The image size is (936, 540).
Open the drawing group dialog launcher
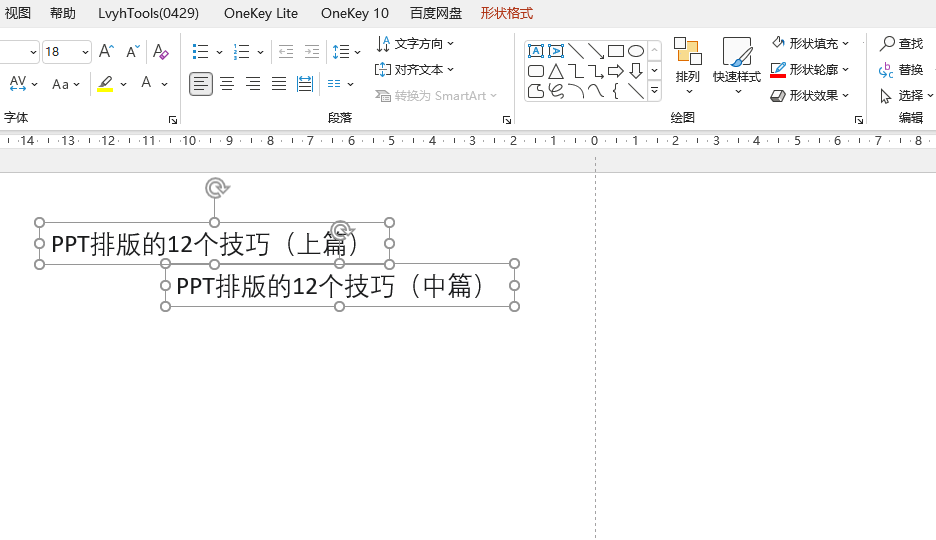(859, 120)
